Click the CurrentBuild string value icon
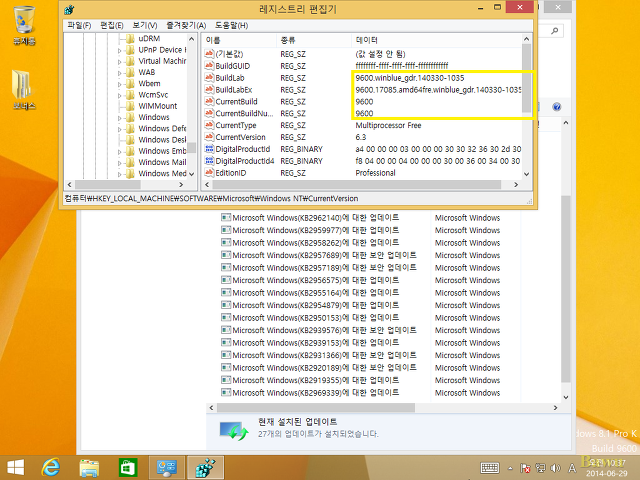The image size is (640, 480). (x=209, y=101)
